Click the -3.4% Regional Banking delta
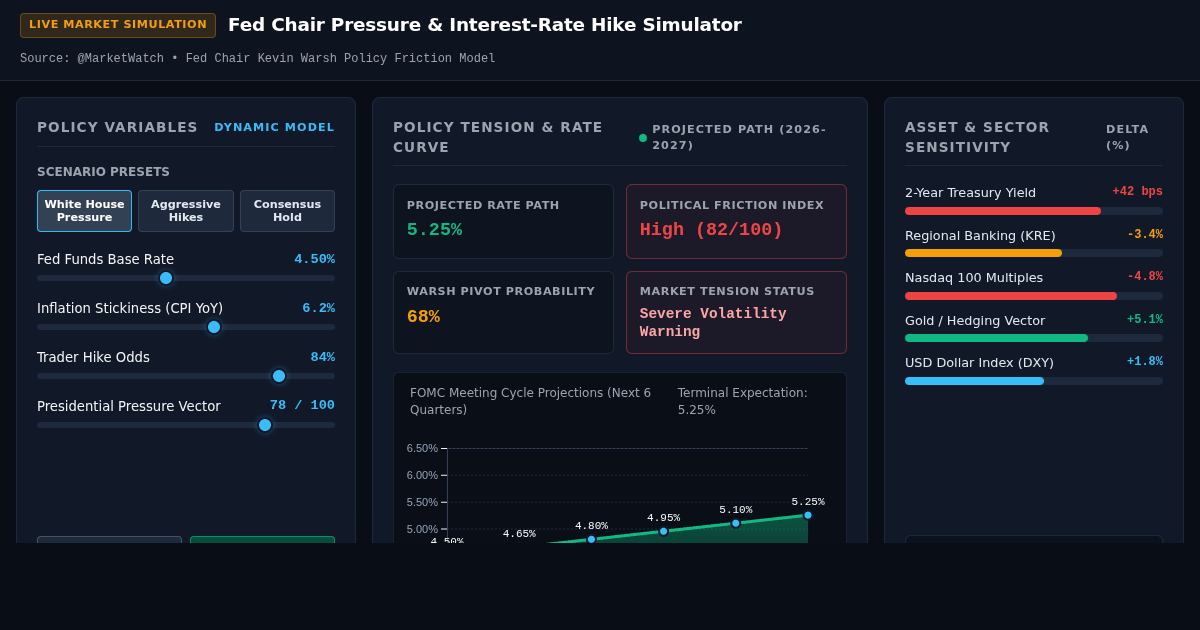 (1145, 235)
